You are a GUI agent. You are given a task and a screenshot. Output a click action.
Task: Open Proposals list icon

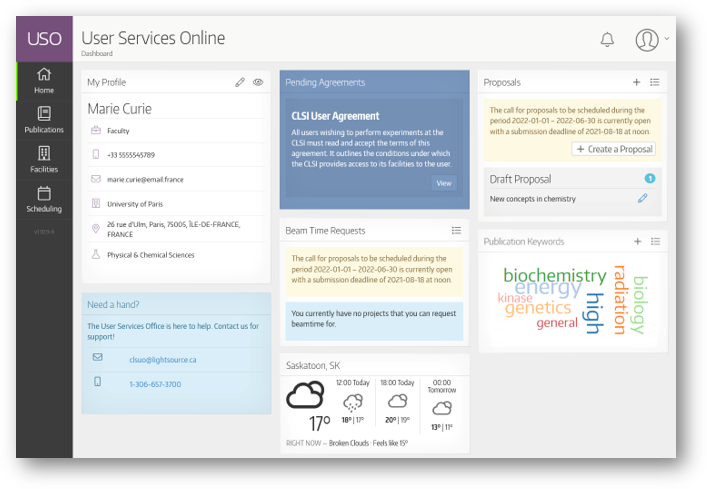(655, 82)
